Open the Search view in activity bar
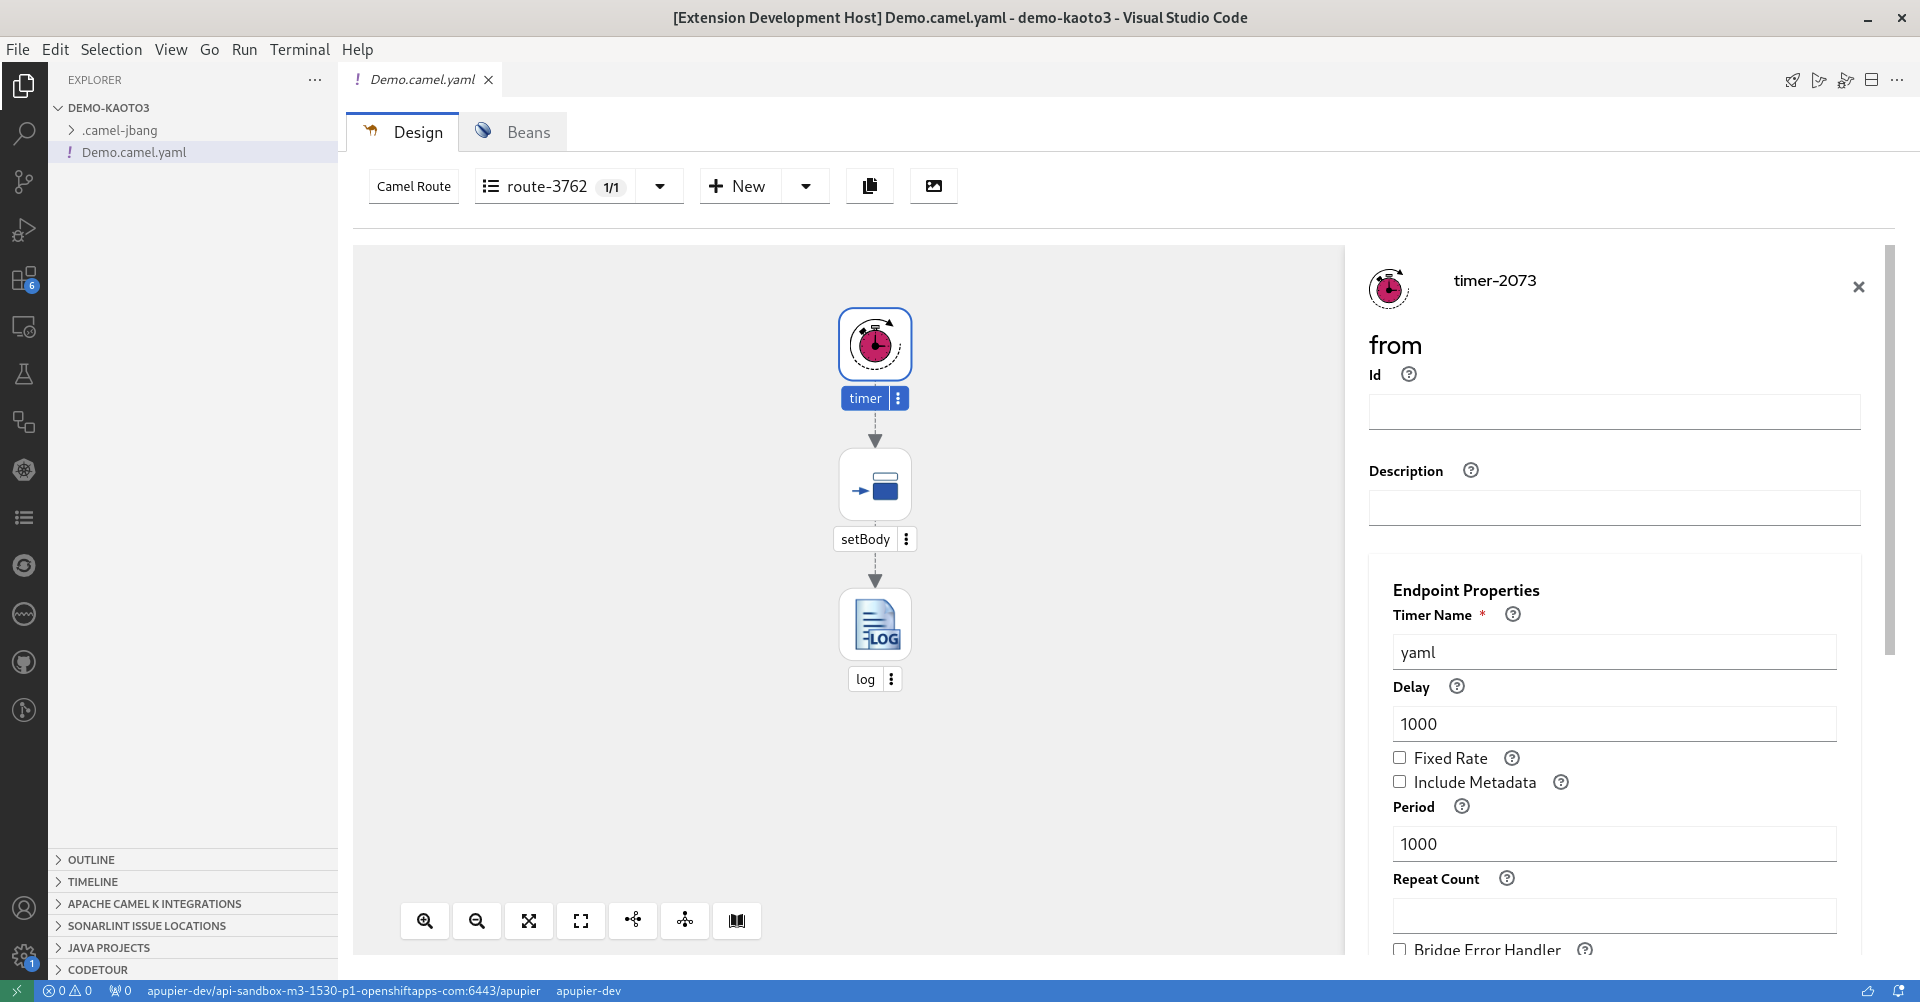Screen dimensions: 1920x1002 24,133
